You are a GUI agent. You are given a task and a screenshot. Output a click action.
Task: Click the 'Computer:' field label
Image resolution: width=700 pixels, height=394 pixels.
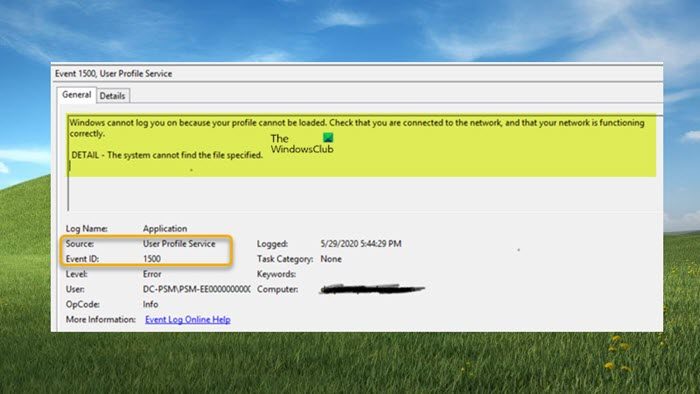click(x=277, y=289)
